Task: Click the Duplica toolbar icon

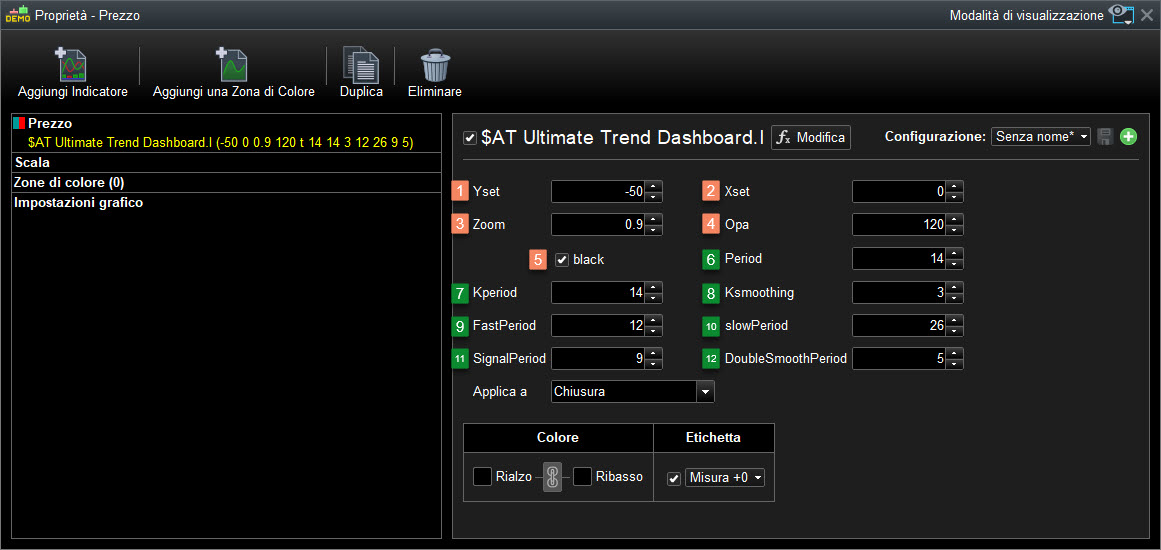Action: tap(361, 65)
